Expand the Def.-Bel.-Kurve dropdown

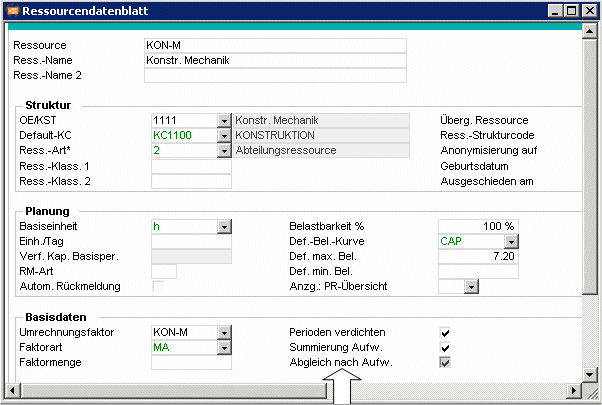point(511,241)
